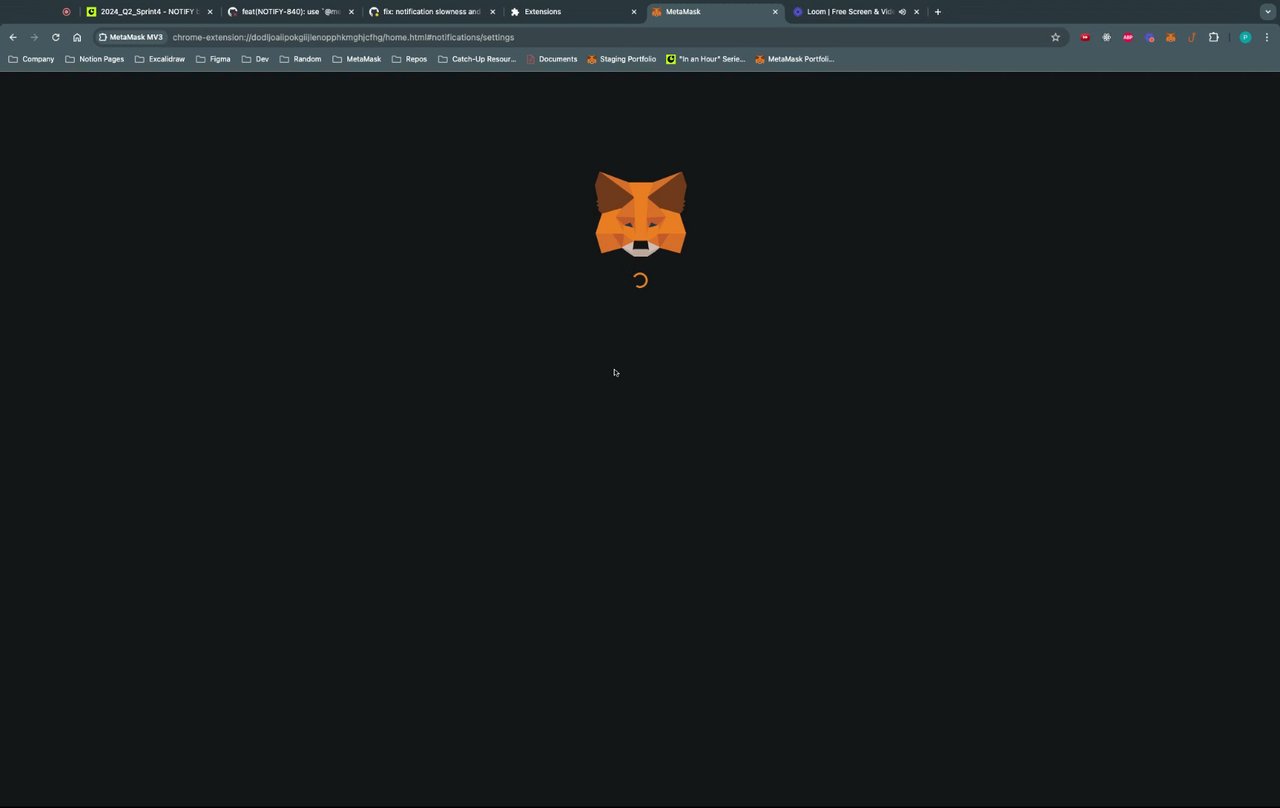Switch to the 2024_Q2_Sprint4 NOTIFY tab
Viewport: 1280px width, 808px height.
(x=150, y=12)
